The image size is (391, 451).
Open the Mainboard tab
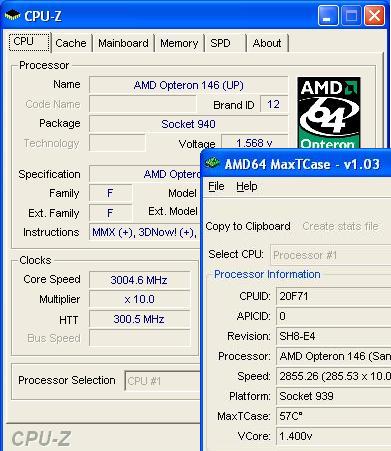click(x=123, y=43)
